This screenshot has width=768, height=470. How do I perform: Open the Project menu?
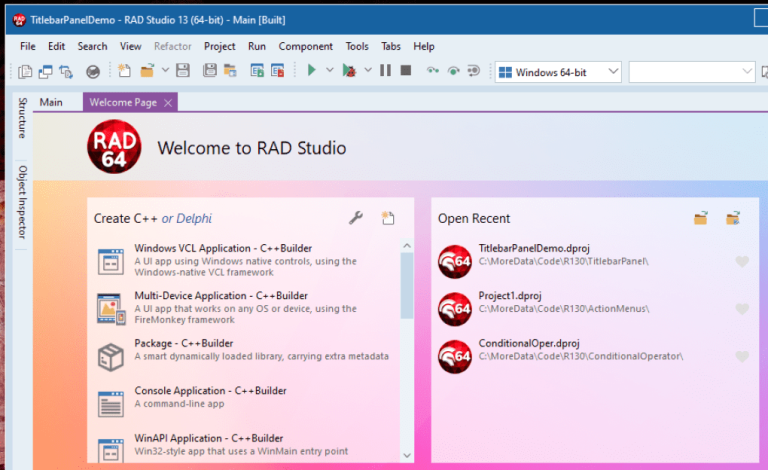pos(219,46)
